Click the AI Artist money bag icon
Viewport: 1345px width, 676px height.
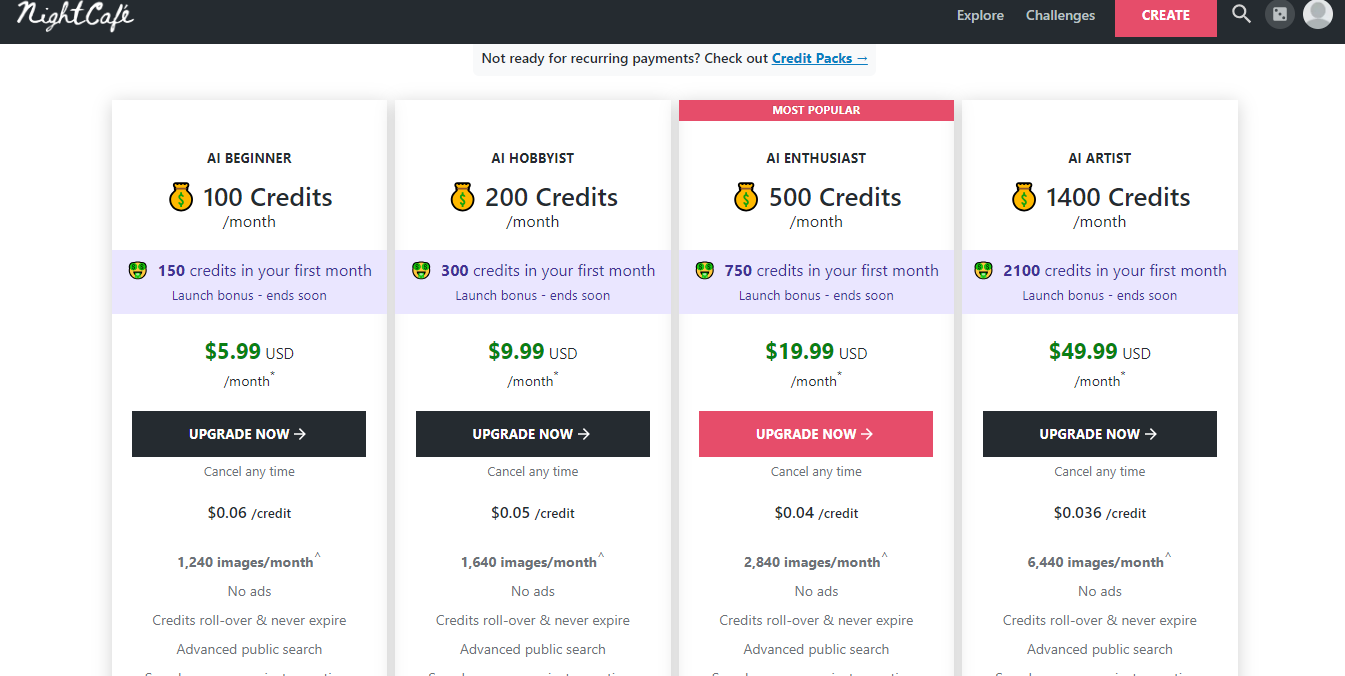click(x=1024, y=197)
